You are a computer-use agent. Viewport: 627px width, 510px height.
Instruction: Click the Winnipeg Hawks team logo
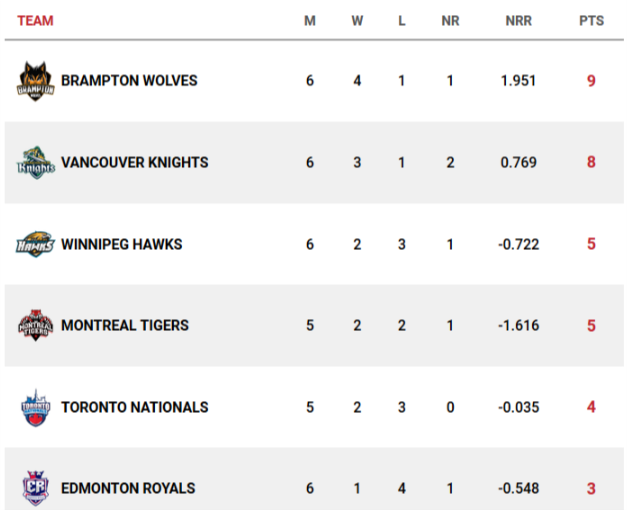click(35, 244)
